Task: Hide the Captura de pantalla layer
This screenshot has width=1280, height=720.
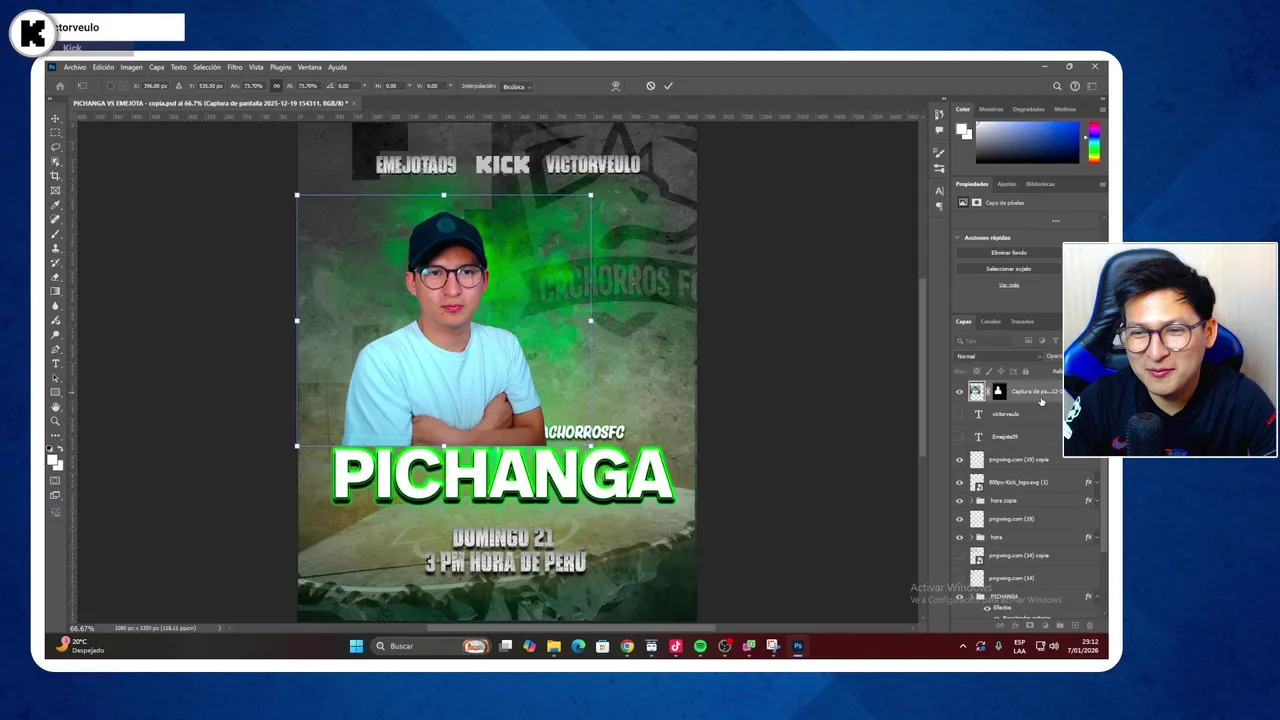Action: coord(959,392)
